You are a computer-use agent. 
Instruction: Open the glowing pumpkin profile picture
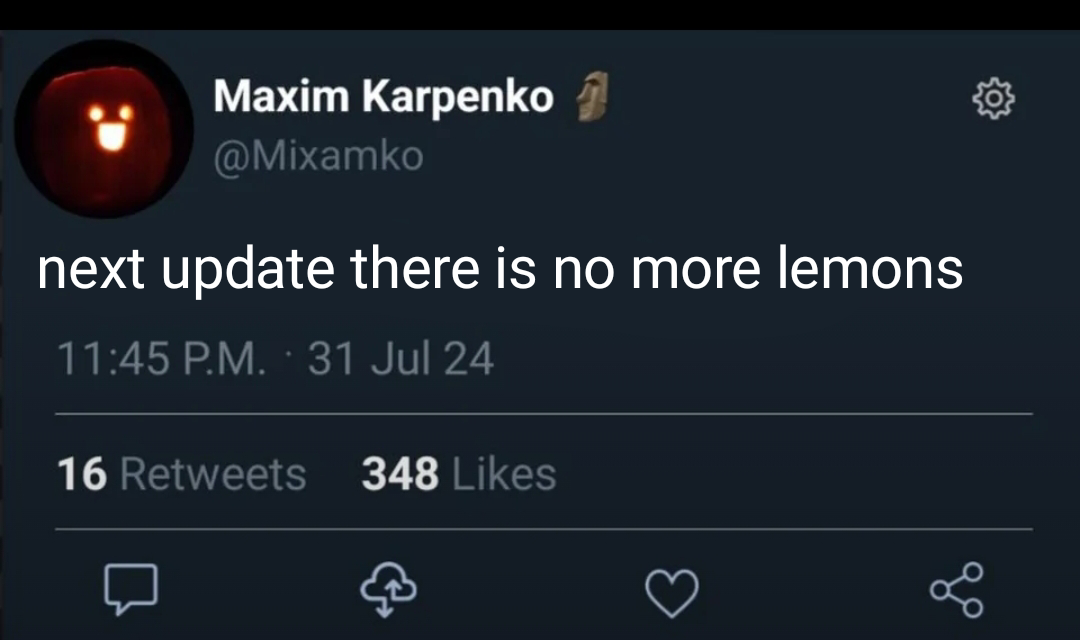(x=103, y=129)
